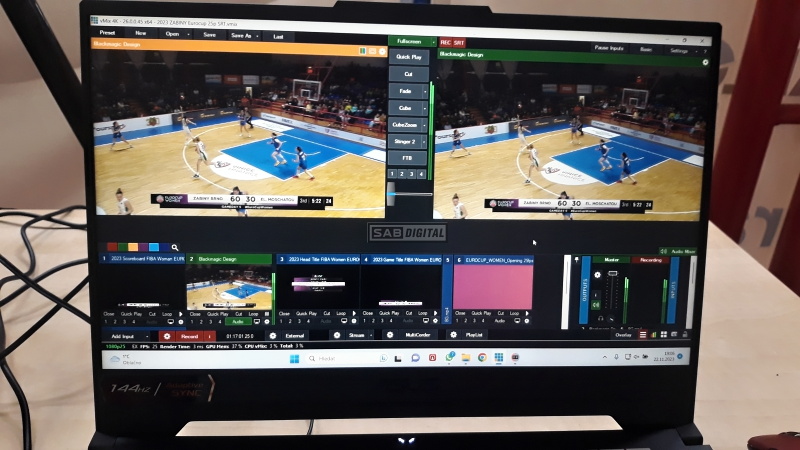
Task: Click the PlayList settings gear icon
Action: click(x=453, y=336)
